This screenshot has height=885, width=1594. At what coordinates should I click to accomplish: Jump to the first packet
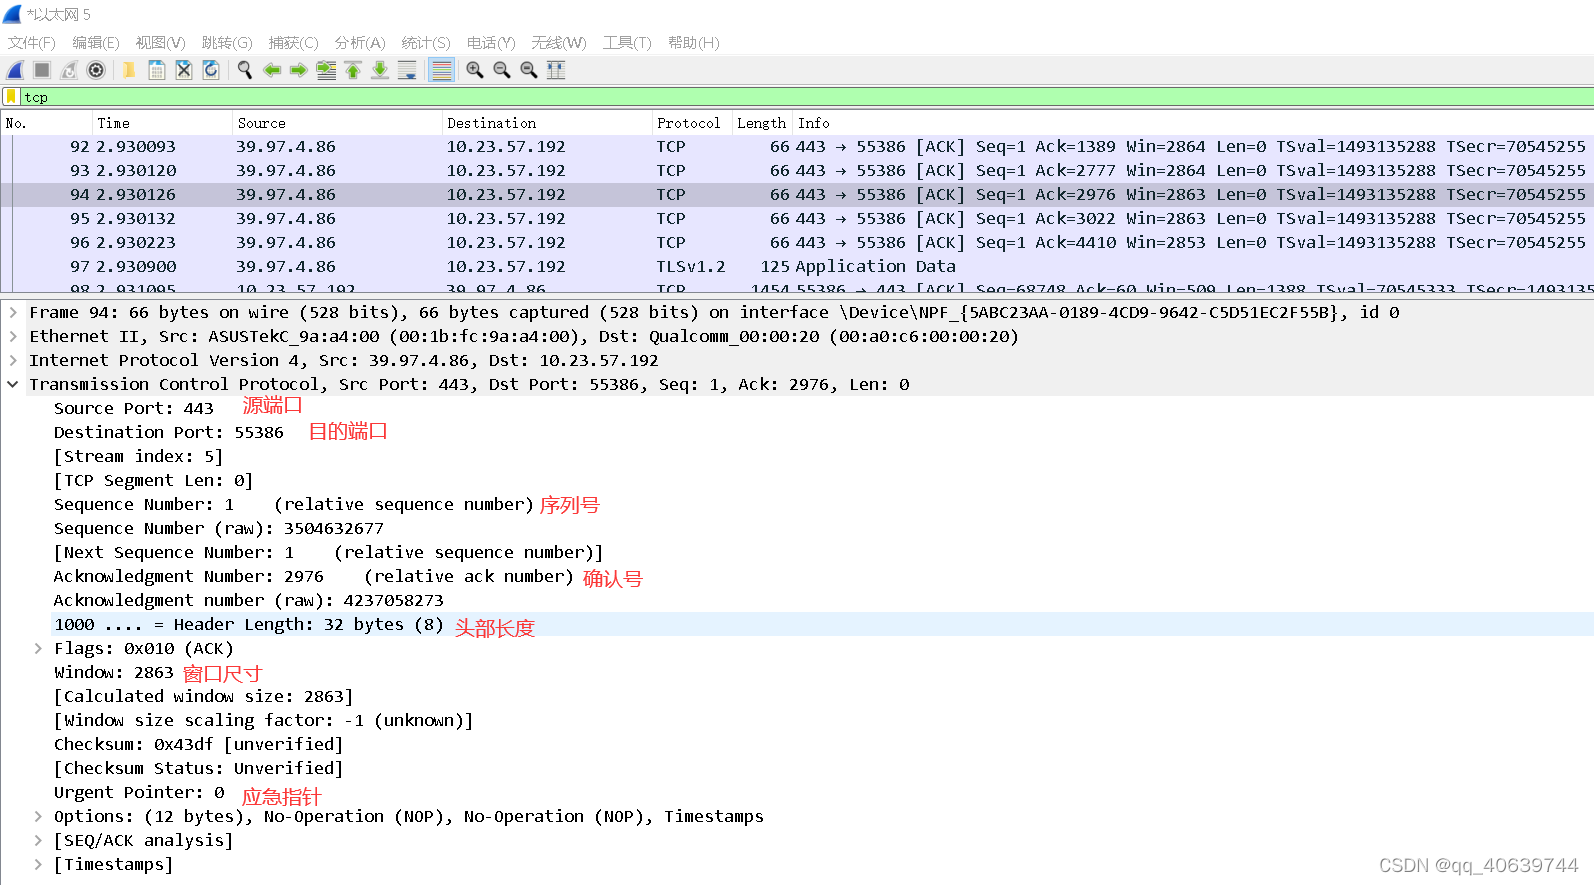tap(353, 70)
